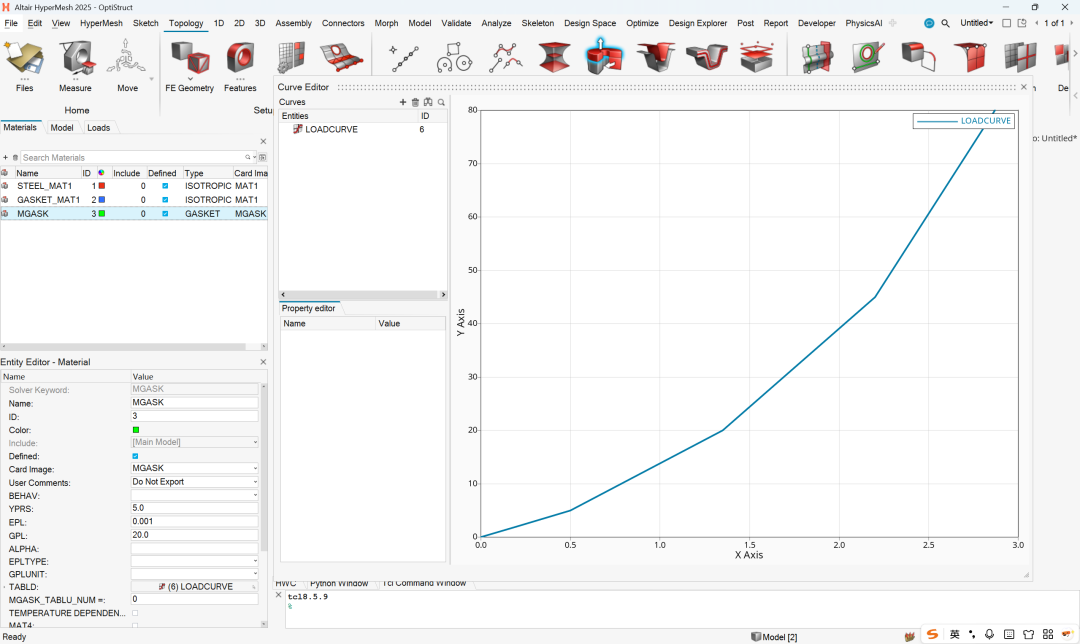Switch to the Loads tab
This screenshot has height=644, width=1080.
[x=99, y=128]
